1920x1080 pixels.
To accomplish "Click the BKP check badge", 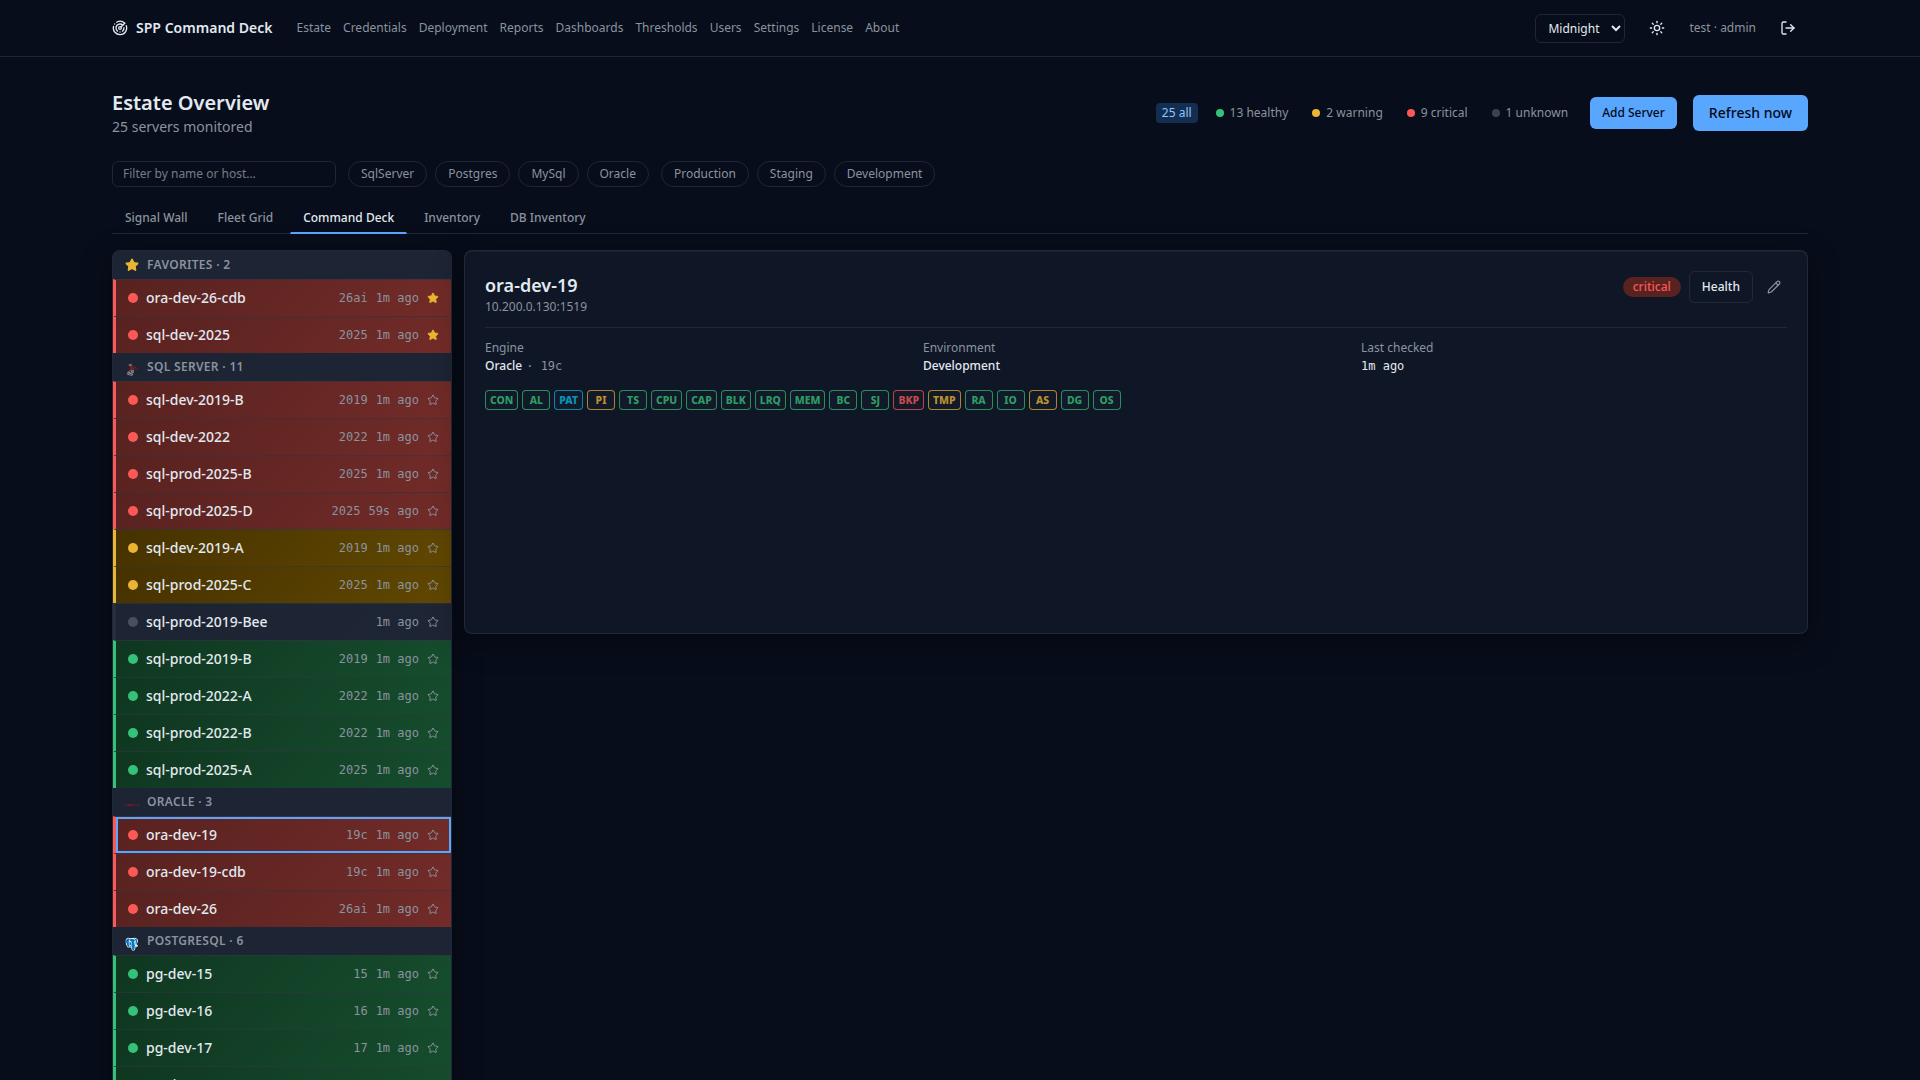I will pyautogui.click(x=908, y=400).
